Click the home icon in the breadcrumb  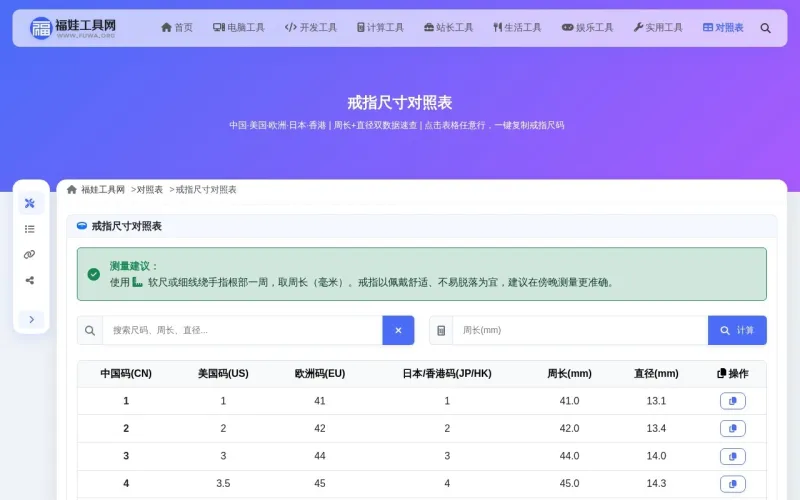[71, 190]
